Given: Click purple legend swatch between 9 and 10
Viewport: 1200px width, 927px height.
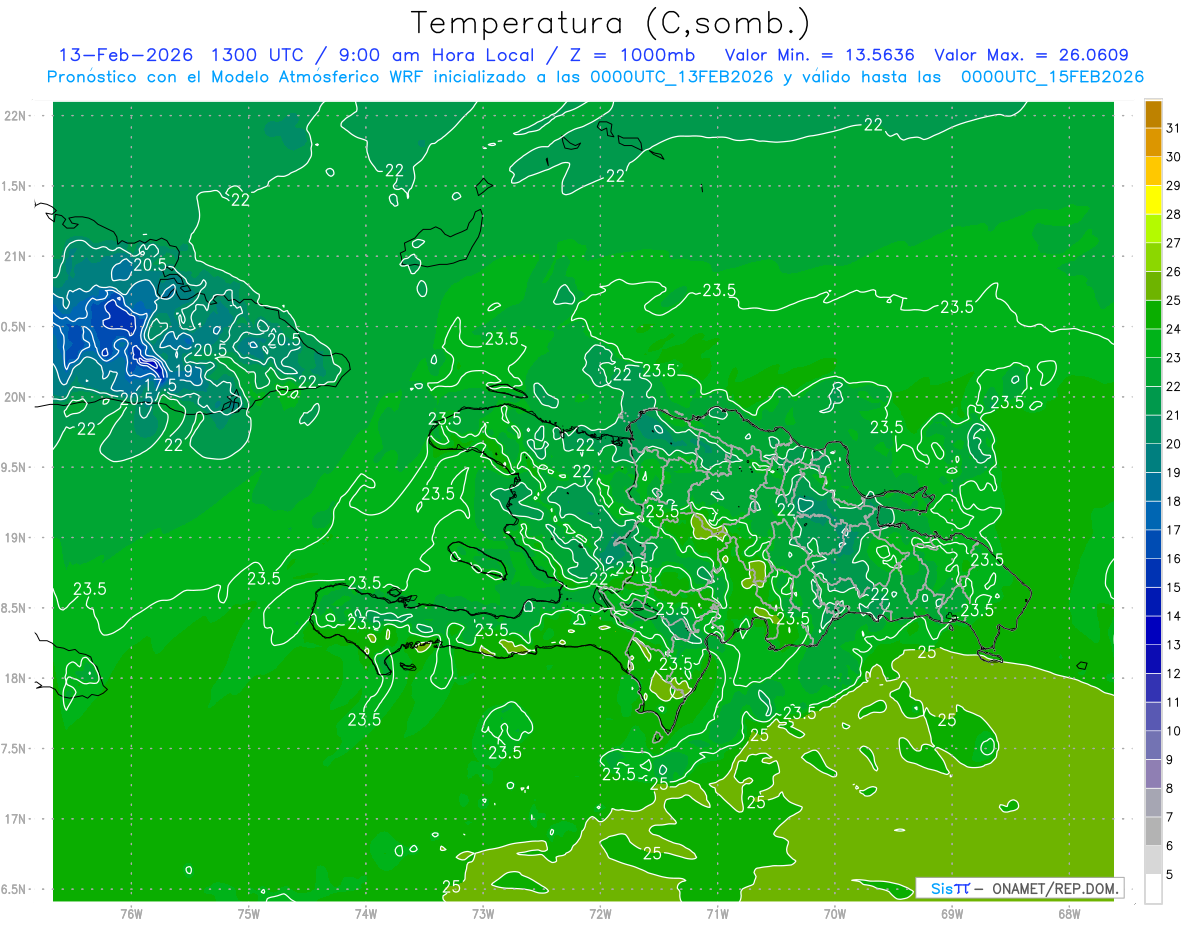Looking at the screenshot, I should pyautogui.click(x=1153, y=746).
